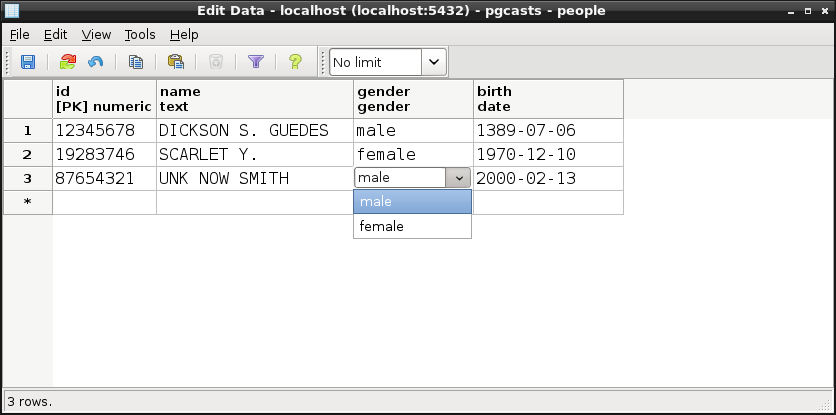This screenshot has width=836, height=415.
Task: Click the empty id cell in new row
Action: click(x=104, y=202)
